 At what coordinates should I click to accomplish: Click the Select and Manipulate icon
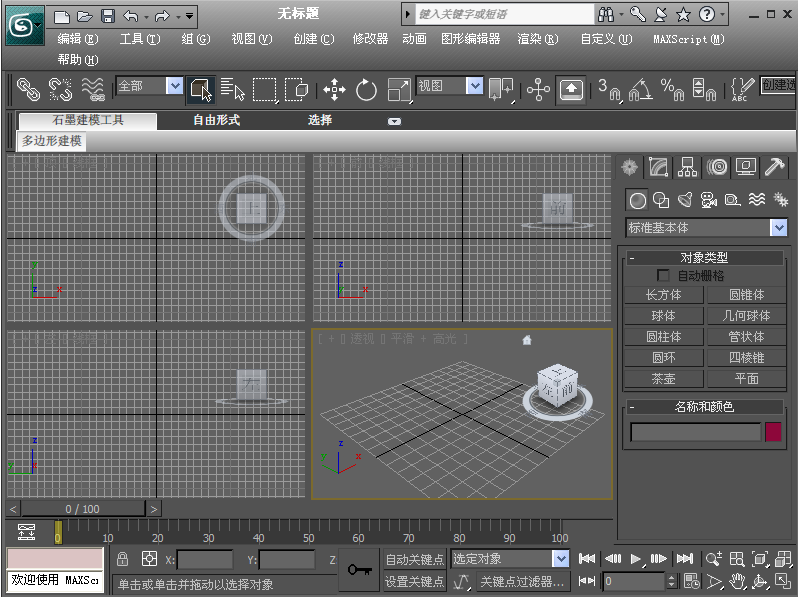pos(538,90)
